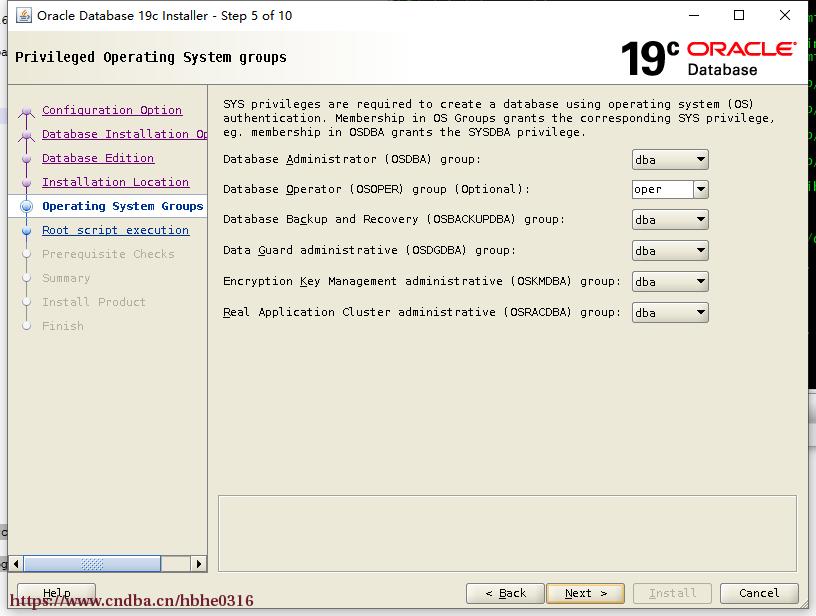
Task: Click the Database Installation Options step marker
Action: coord(27,135)
